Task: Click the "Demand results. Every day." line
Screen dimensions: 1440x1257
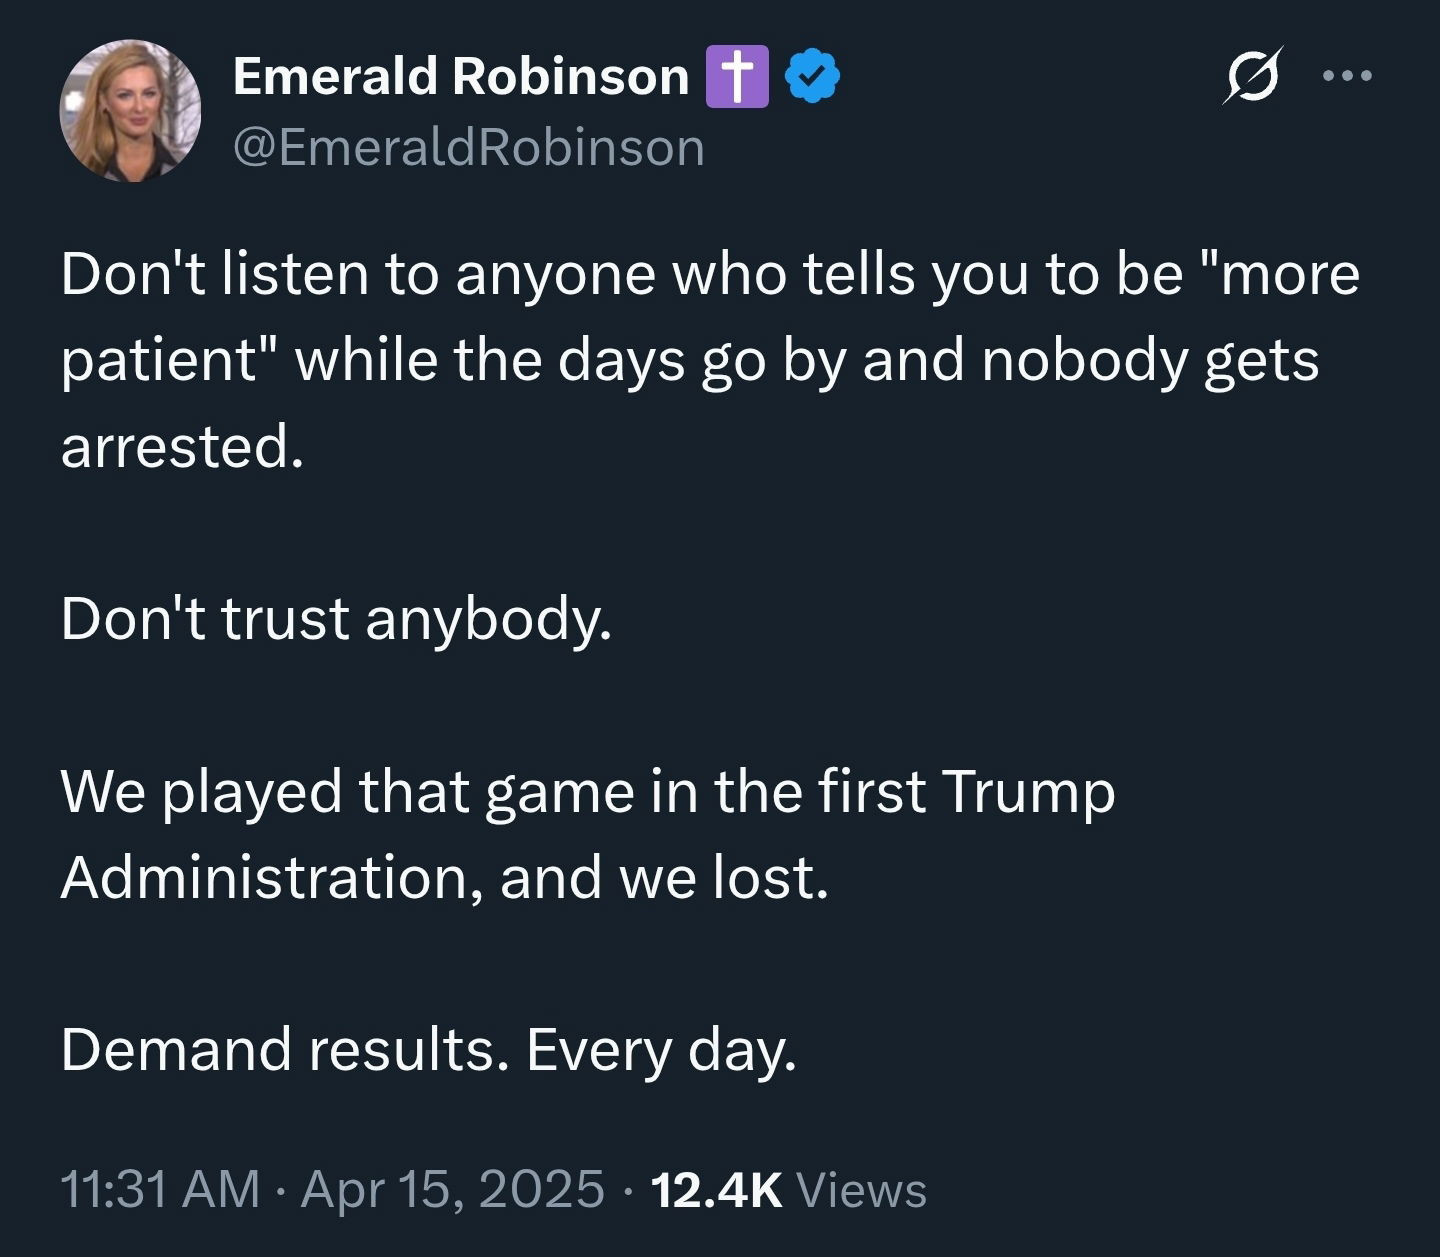Action: 428,1050
